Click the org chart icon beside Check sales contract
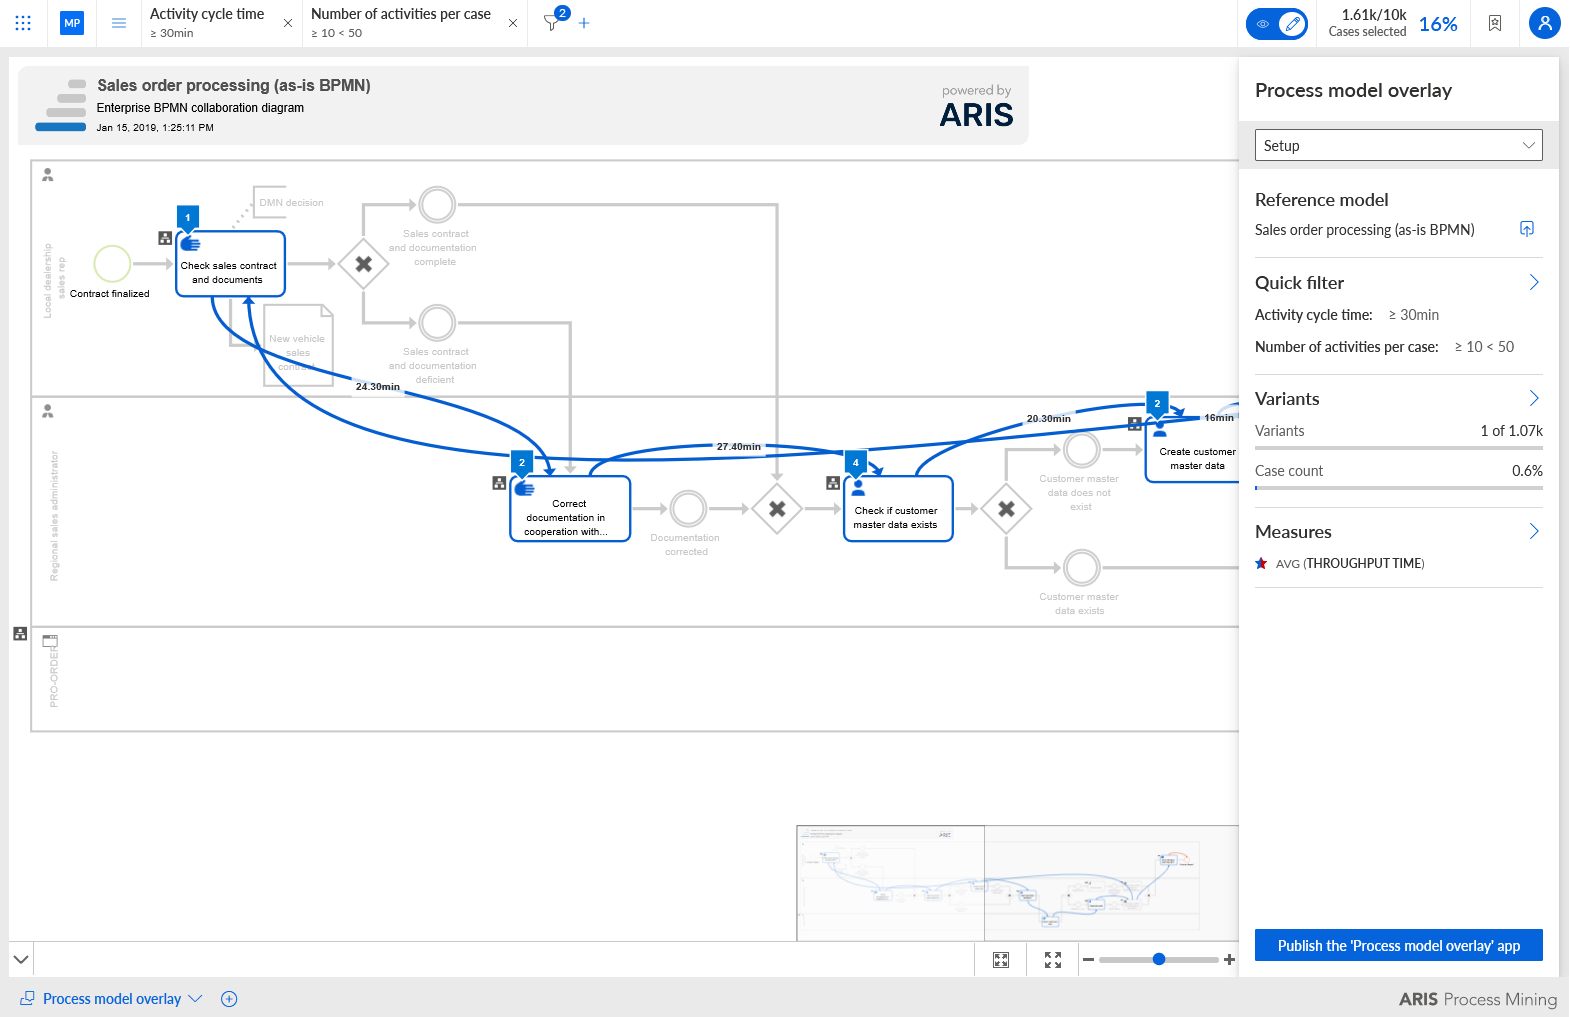Screen dimensions: 1570x1017 (165, 238)
